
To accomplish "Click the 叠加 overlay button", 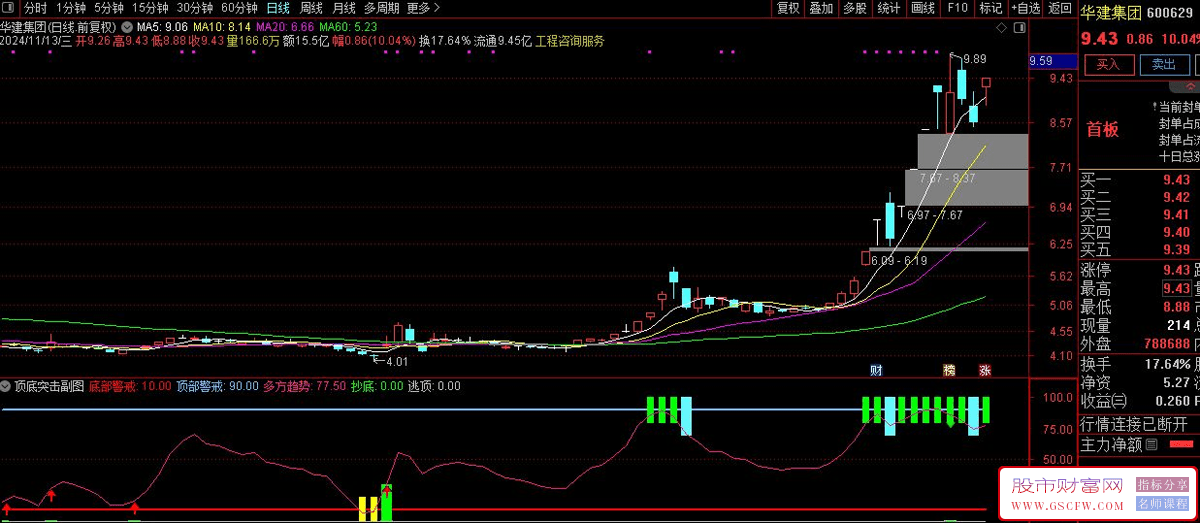I will [x=821, y=8].
